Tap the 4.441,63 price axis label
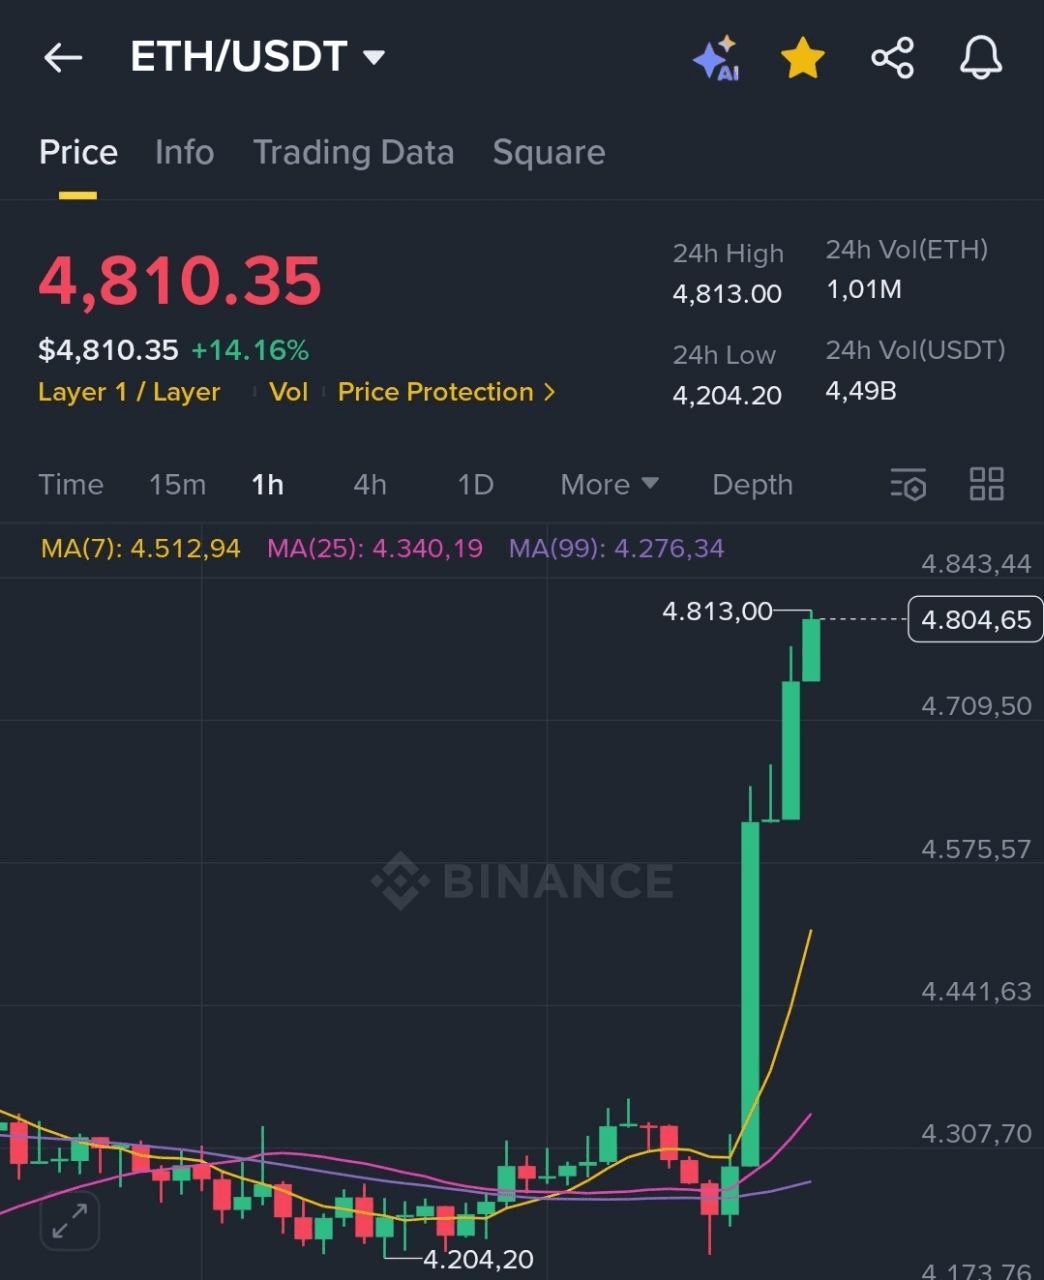The image size is (1044, 1280). pyautogui.click(x=976, y=991)
